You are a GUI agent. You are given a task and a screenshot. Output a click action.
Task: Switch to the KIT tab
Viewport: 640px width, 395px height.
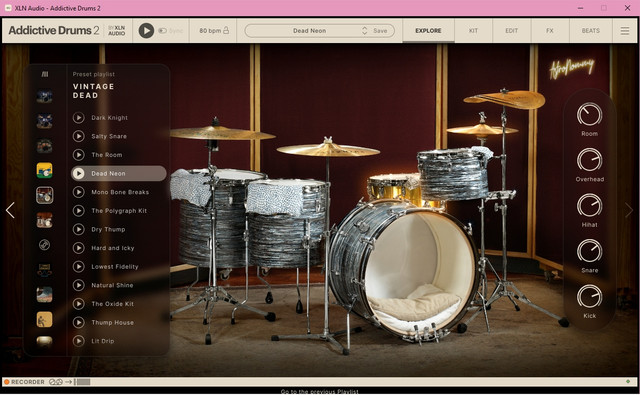pyautogui.click(x=473, y=31)
